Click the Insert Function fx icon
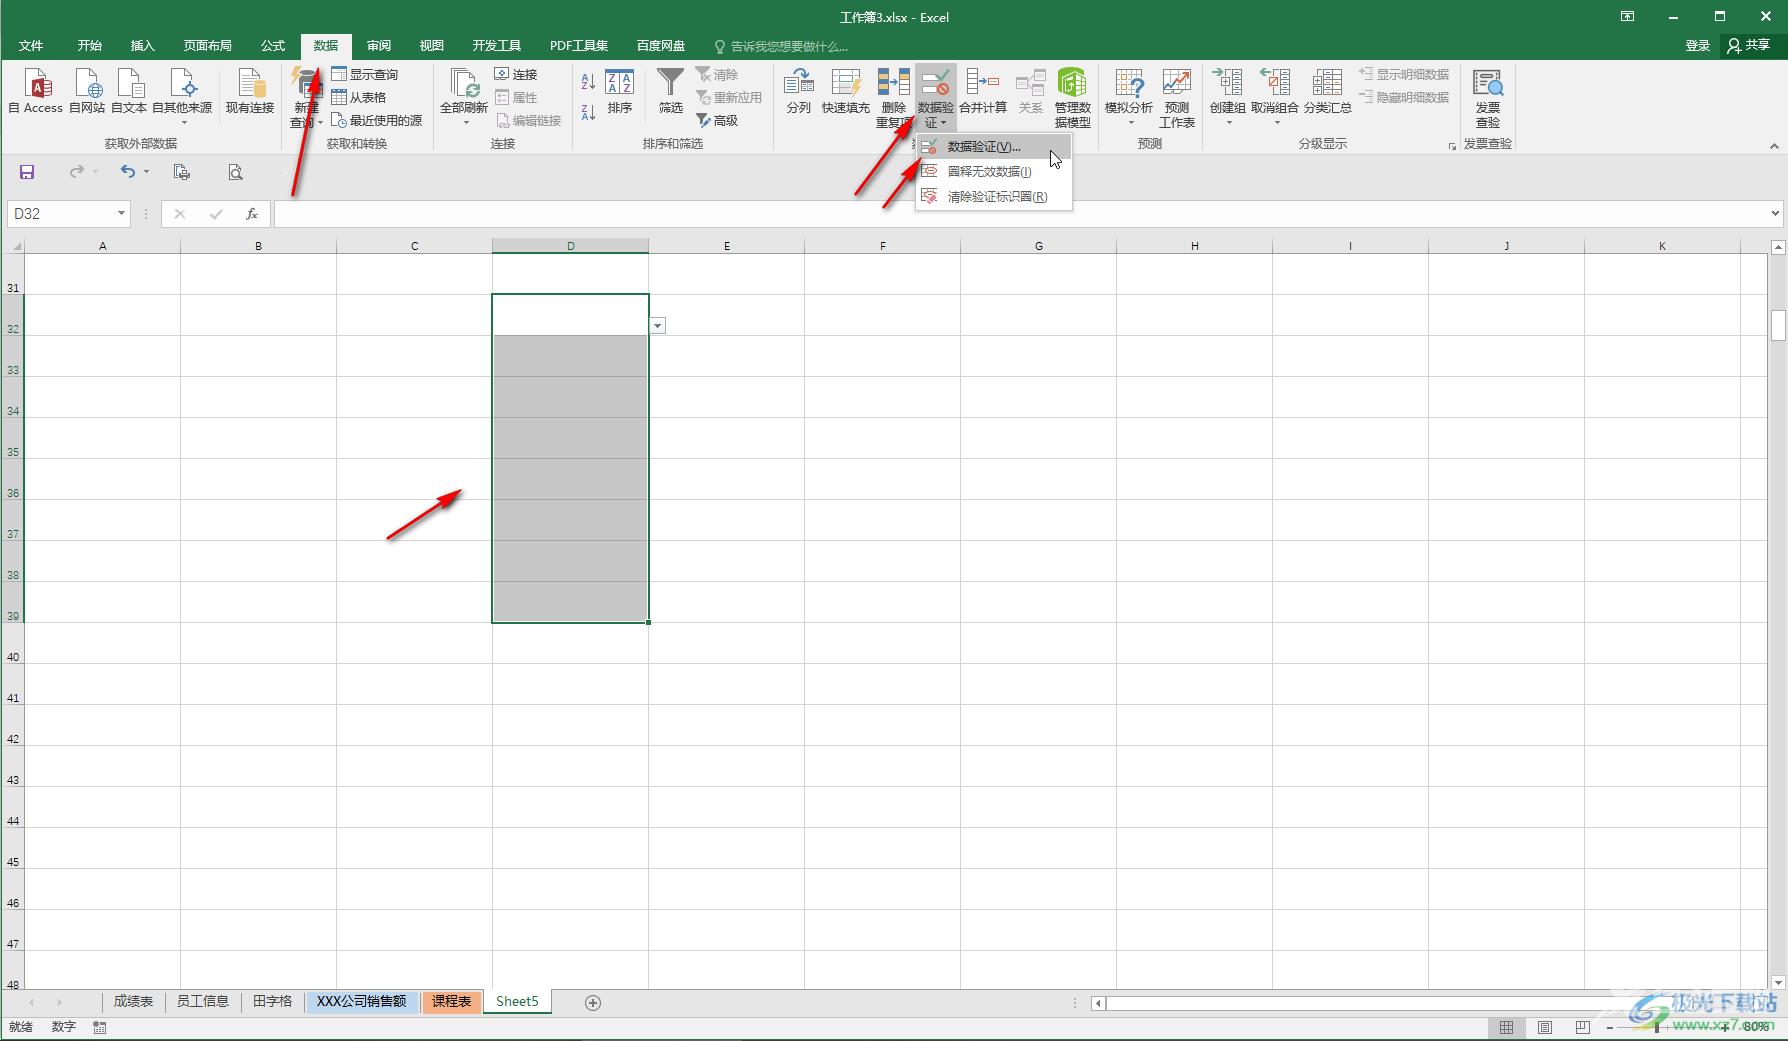The height and width of the screenshot is (1041, 1788). 252,214
